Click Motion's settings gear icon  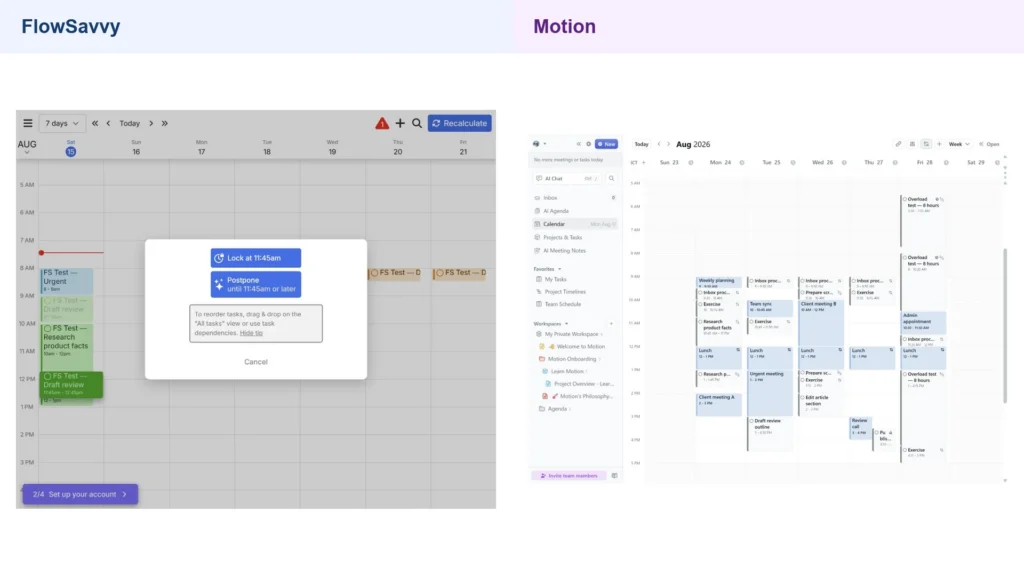click(588, 144)
